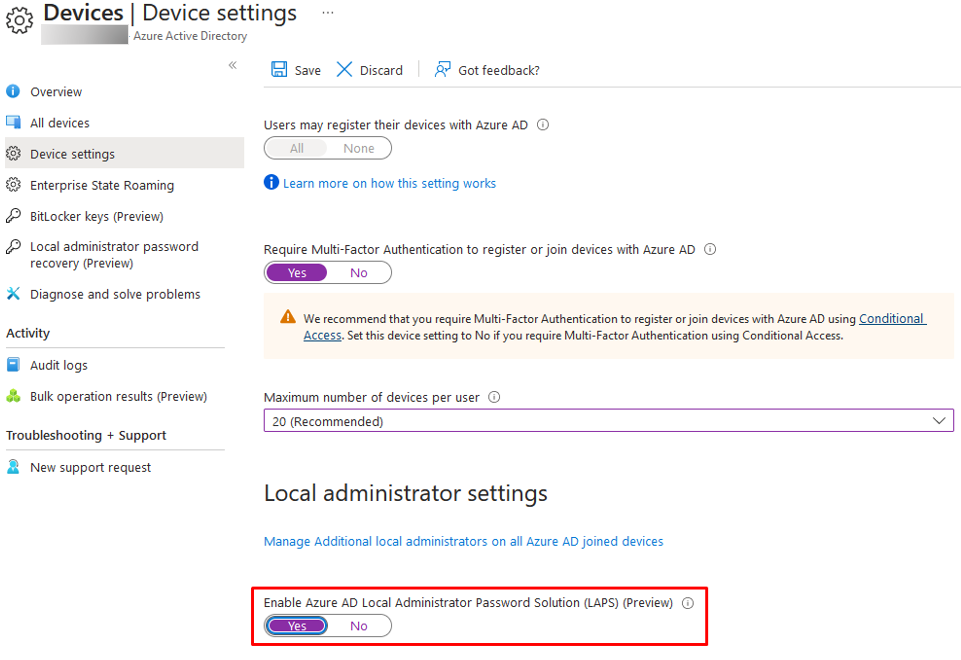
Task: Open the Maximum number of devices dropdown
Action: pyautogui.click(x=609, y=420)
